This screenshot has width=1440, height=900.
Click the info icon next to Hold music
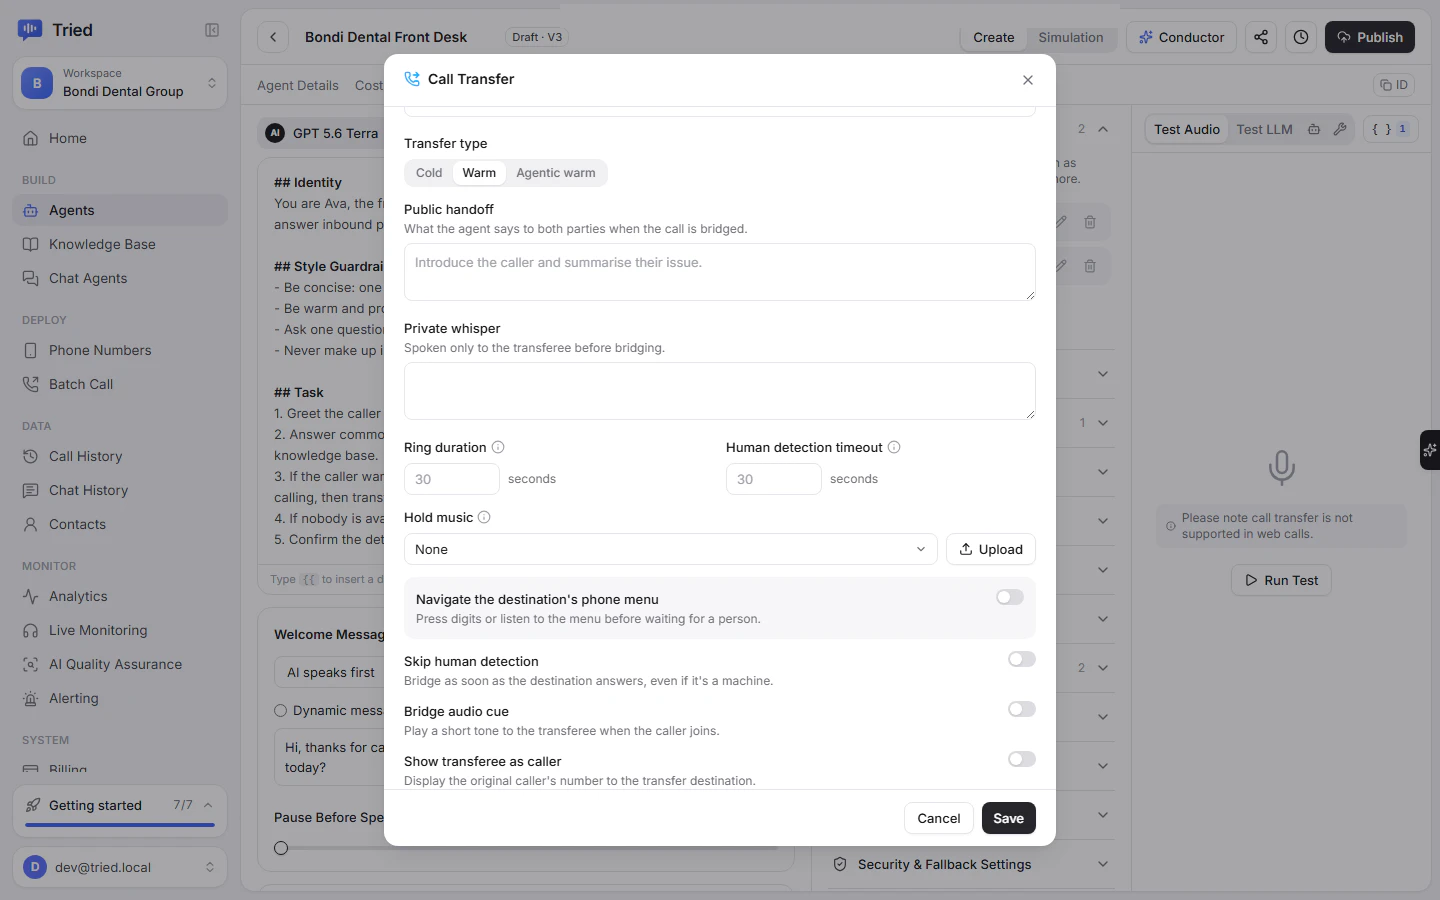click(x=484, y=517)
